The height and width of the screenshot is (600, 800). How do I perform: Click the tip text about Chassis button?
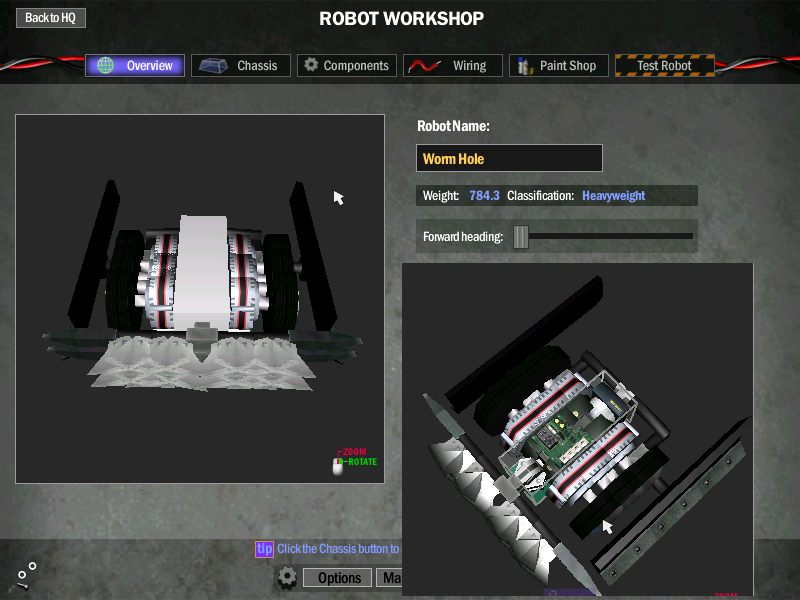(x=338, y=549)
